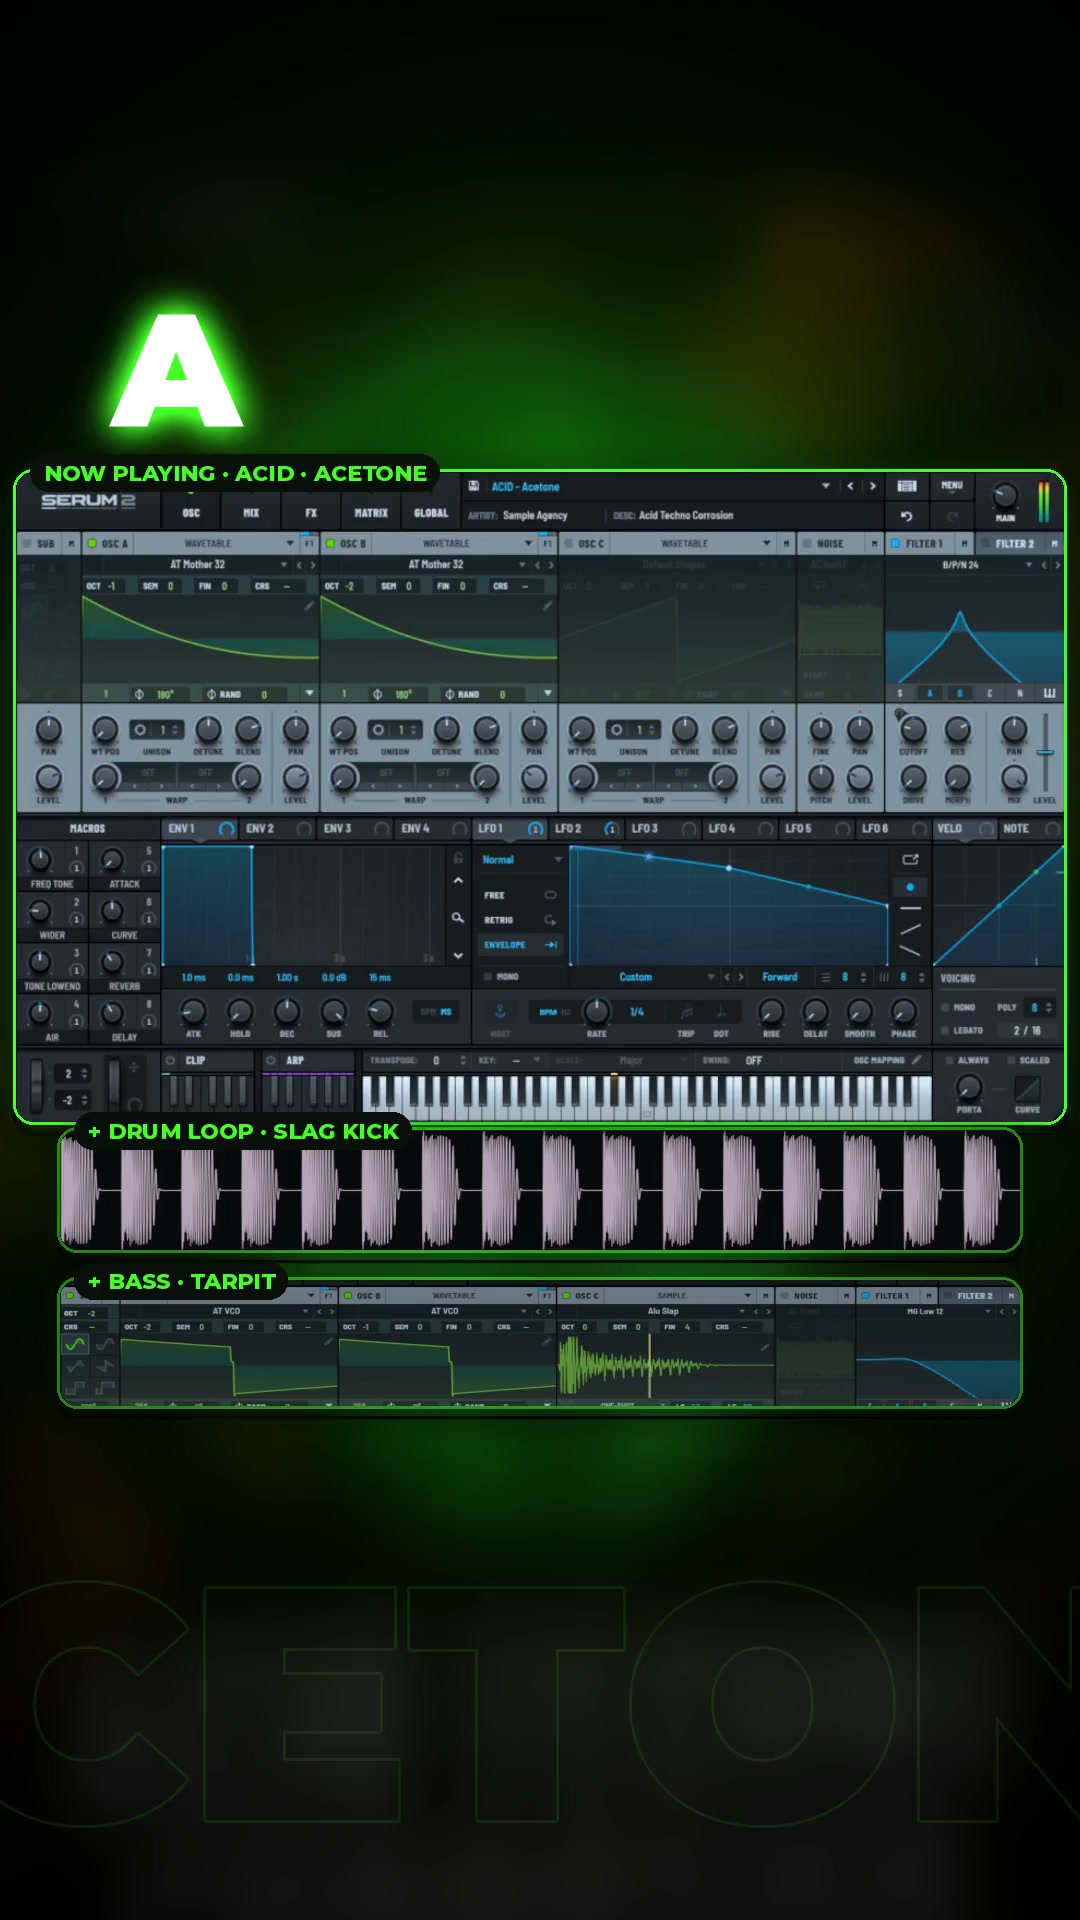Click the BPM/MS envelope time button
The height and width of the screenshot is (1920, 1080).
click(x=435, y=1012)
